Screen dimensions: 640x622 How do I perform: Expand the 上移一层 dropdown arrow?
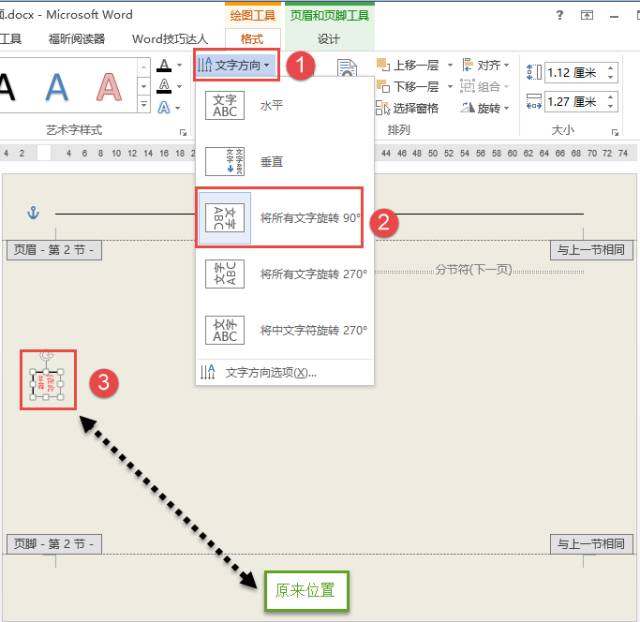(x=450, y=65)
